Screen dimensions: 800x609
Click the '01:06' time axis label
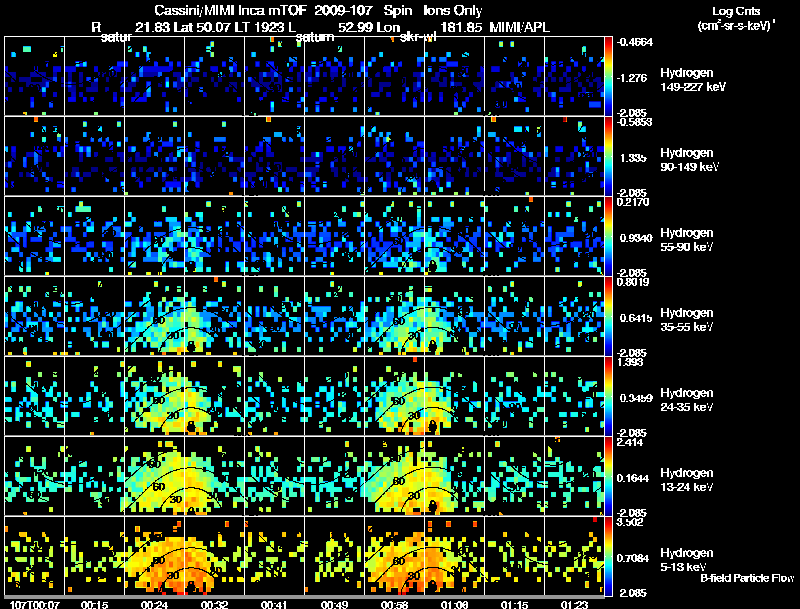(x=454, y=605)
